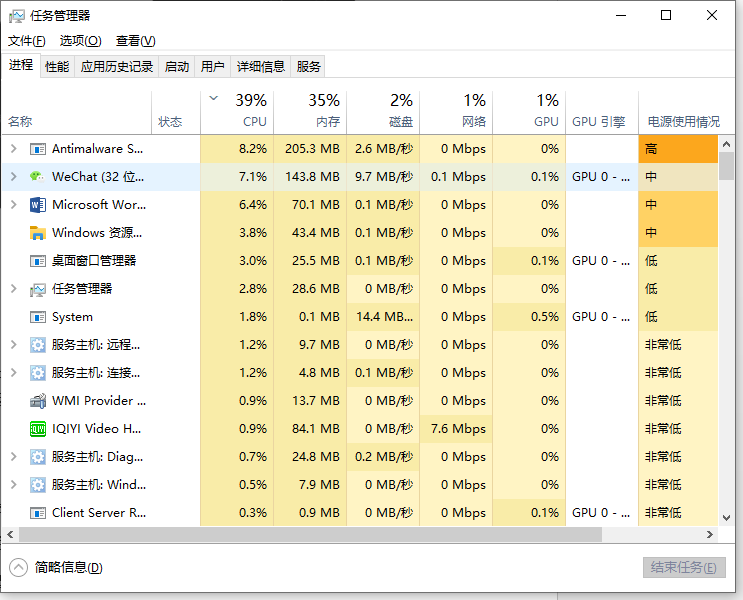Open the 详细信息 tab
This screenshot has width=743, height=600.
[x=261, y=66]
